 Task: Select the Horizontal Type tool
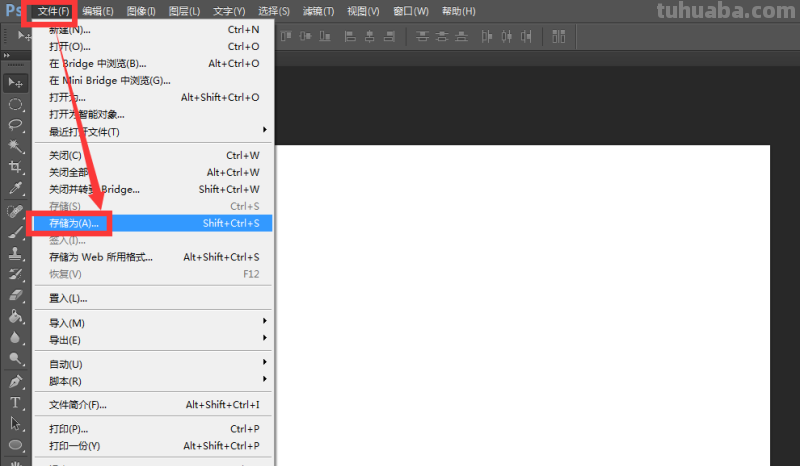16,402
